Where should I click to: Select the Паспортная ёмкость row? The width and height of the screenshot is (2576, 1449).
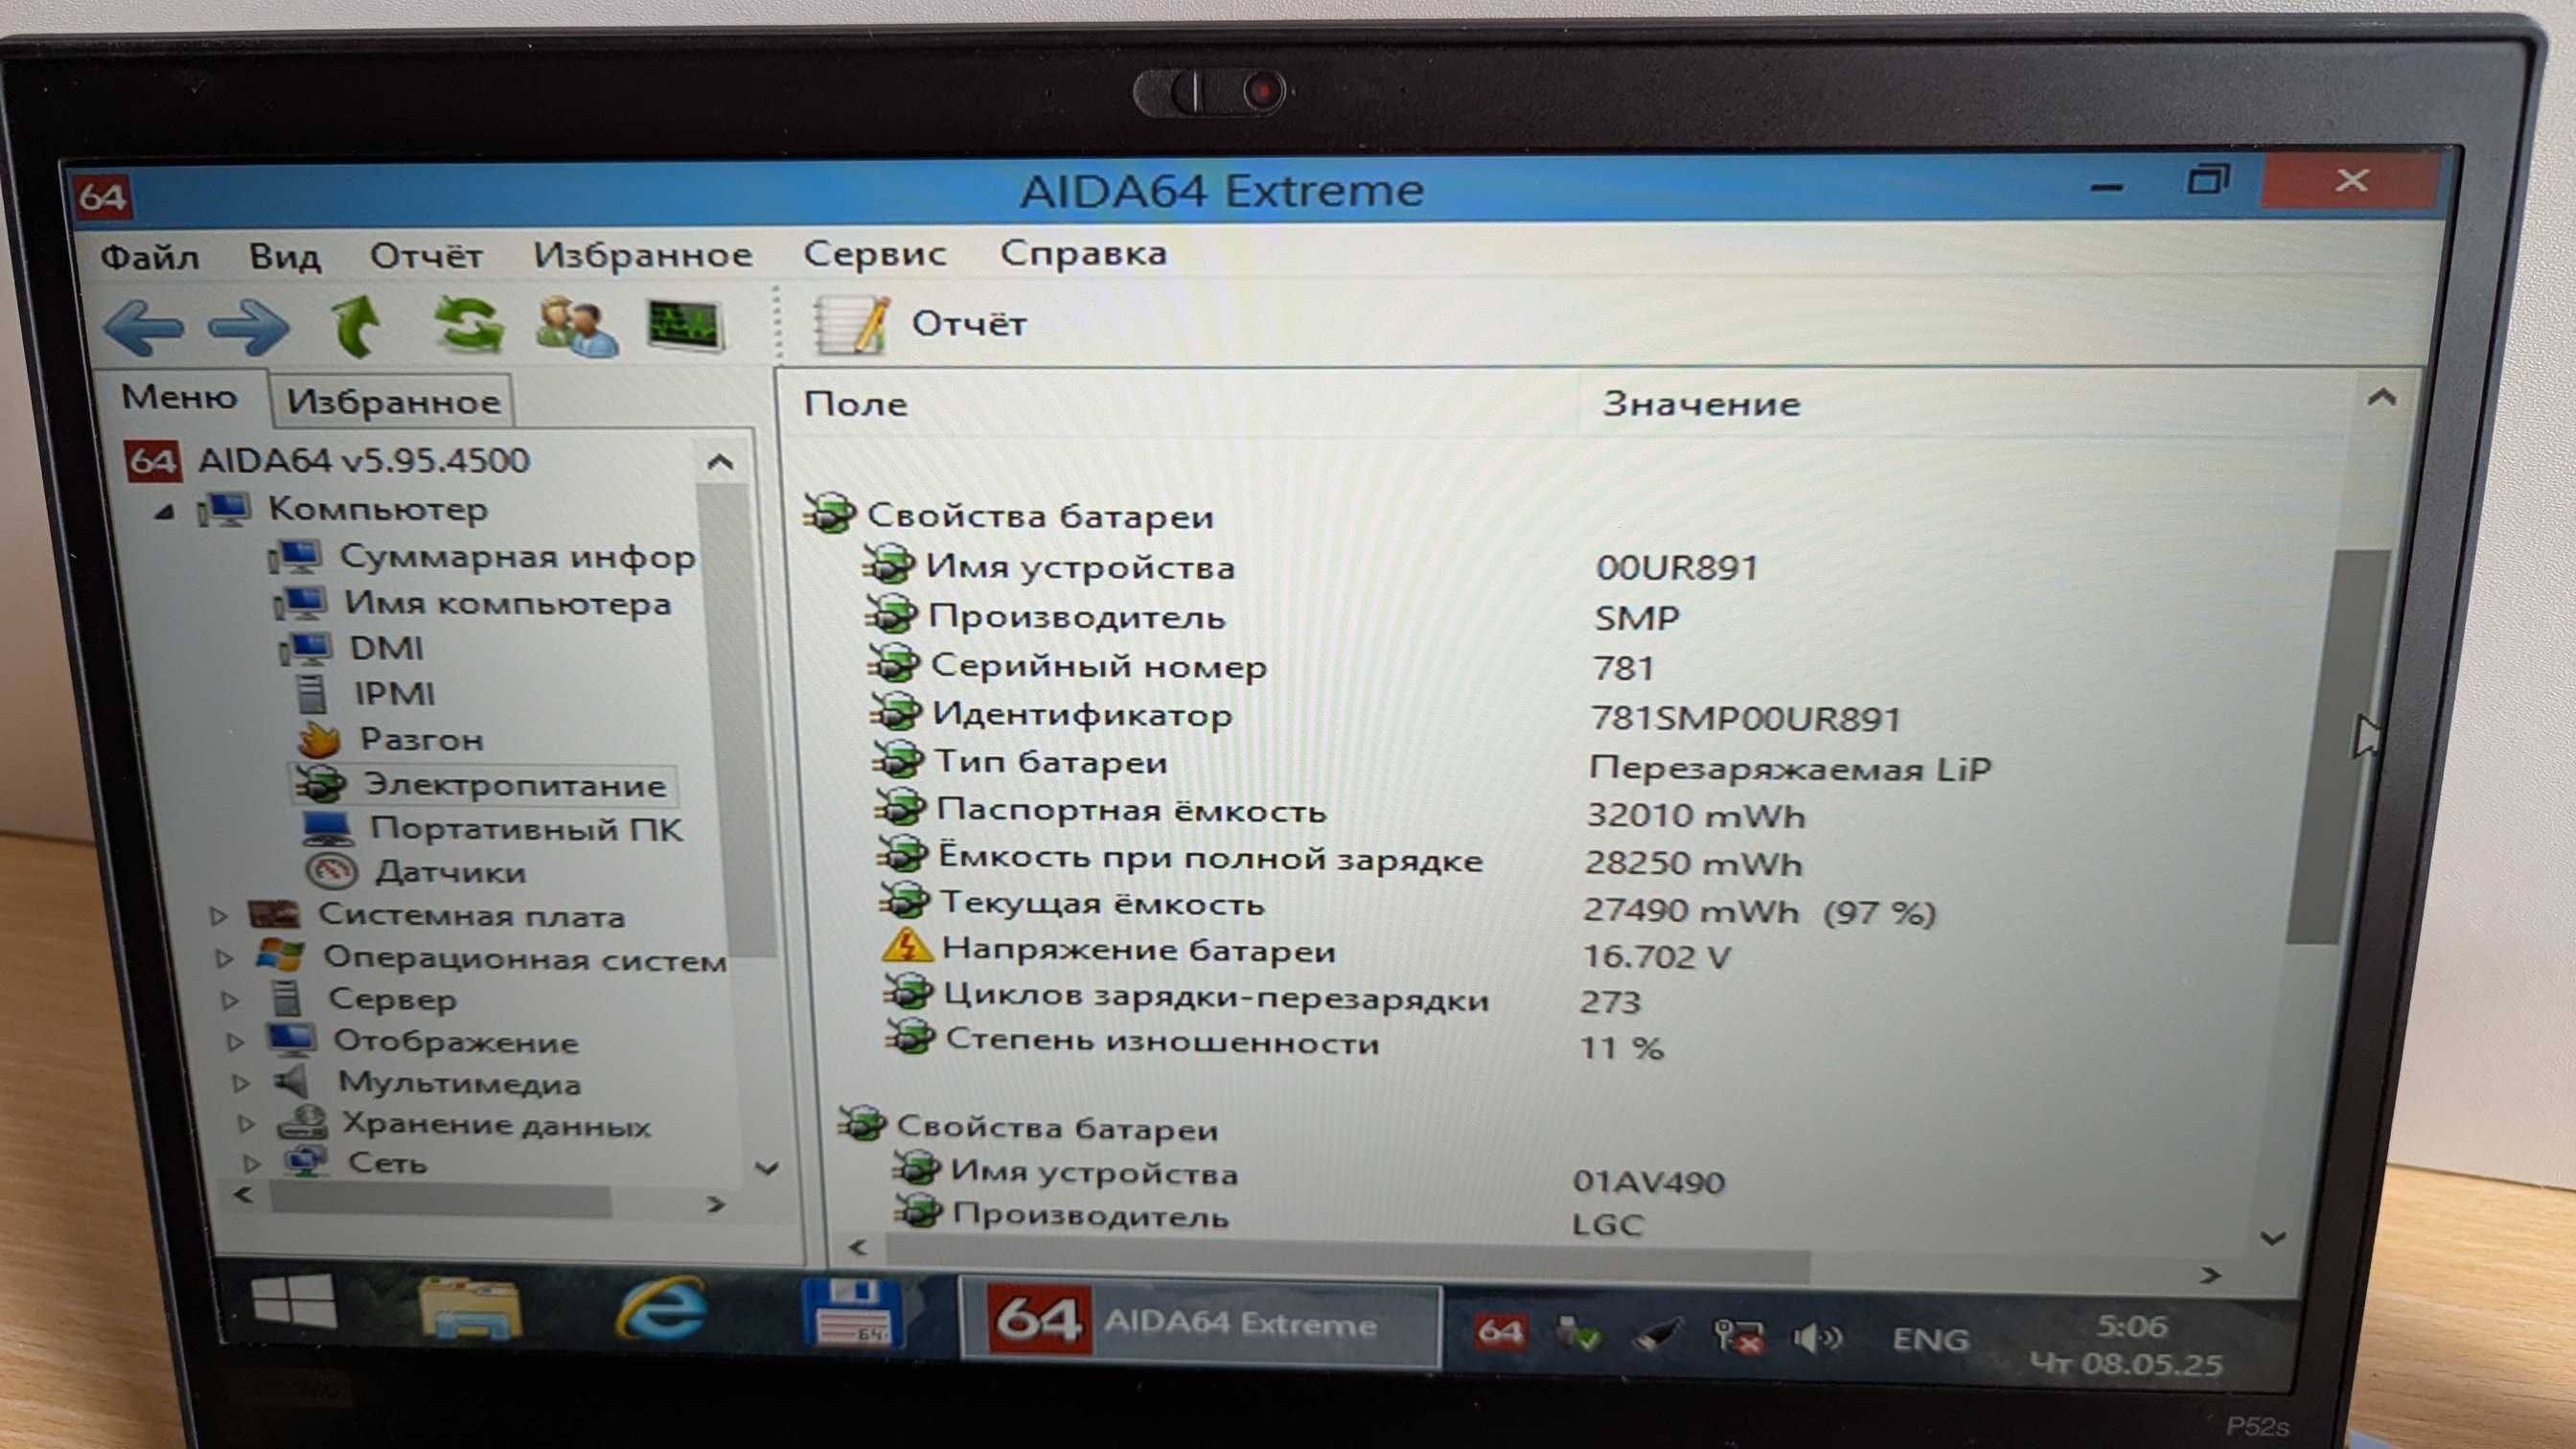coord(1342,811)
